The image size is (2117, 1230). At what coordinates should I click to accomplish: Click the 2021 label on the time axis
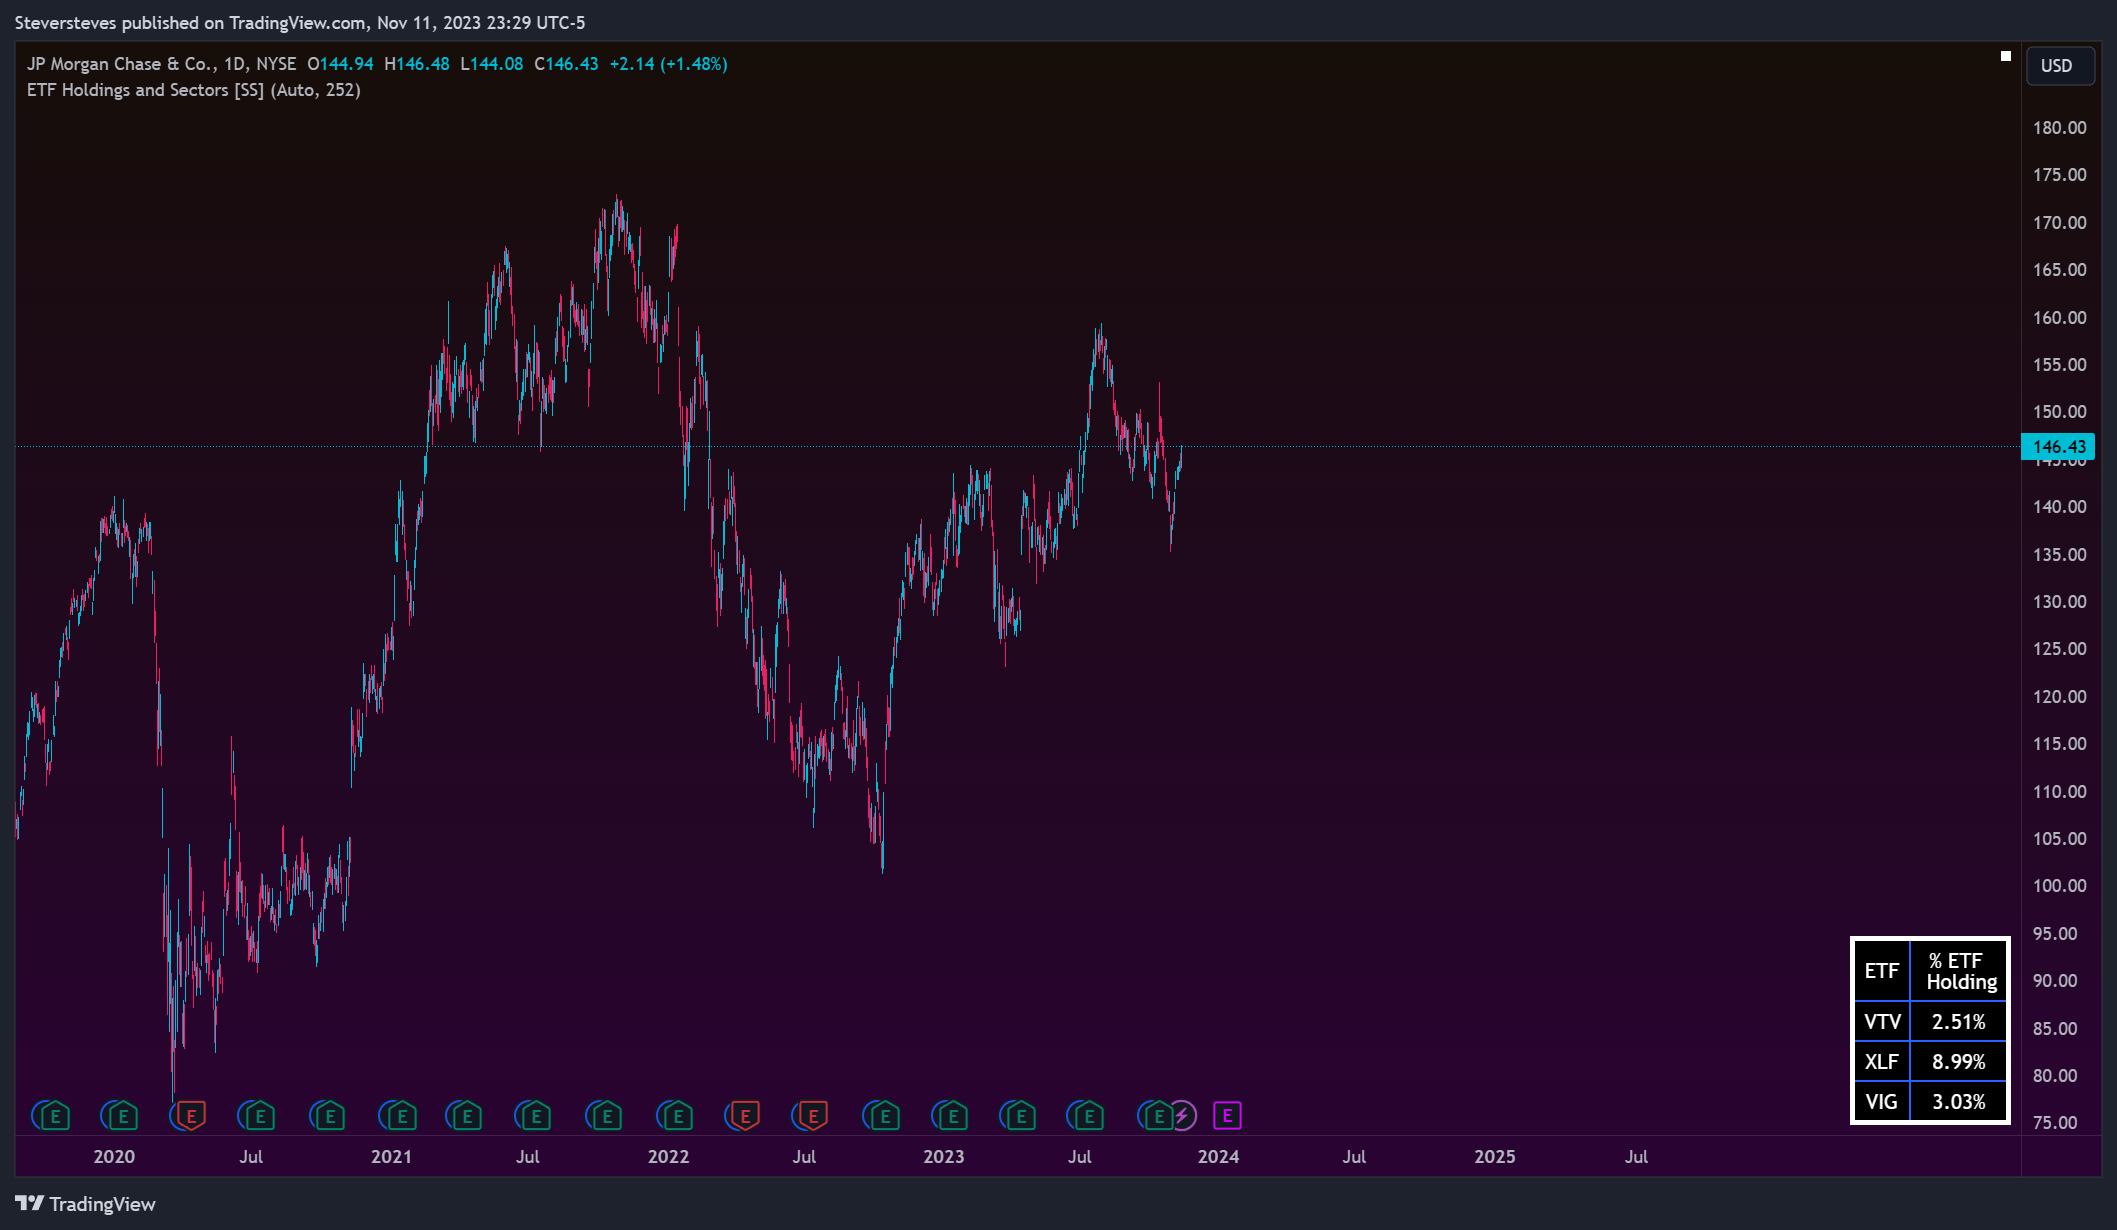point(391,1157)
